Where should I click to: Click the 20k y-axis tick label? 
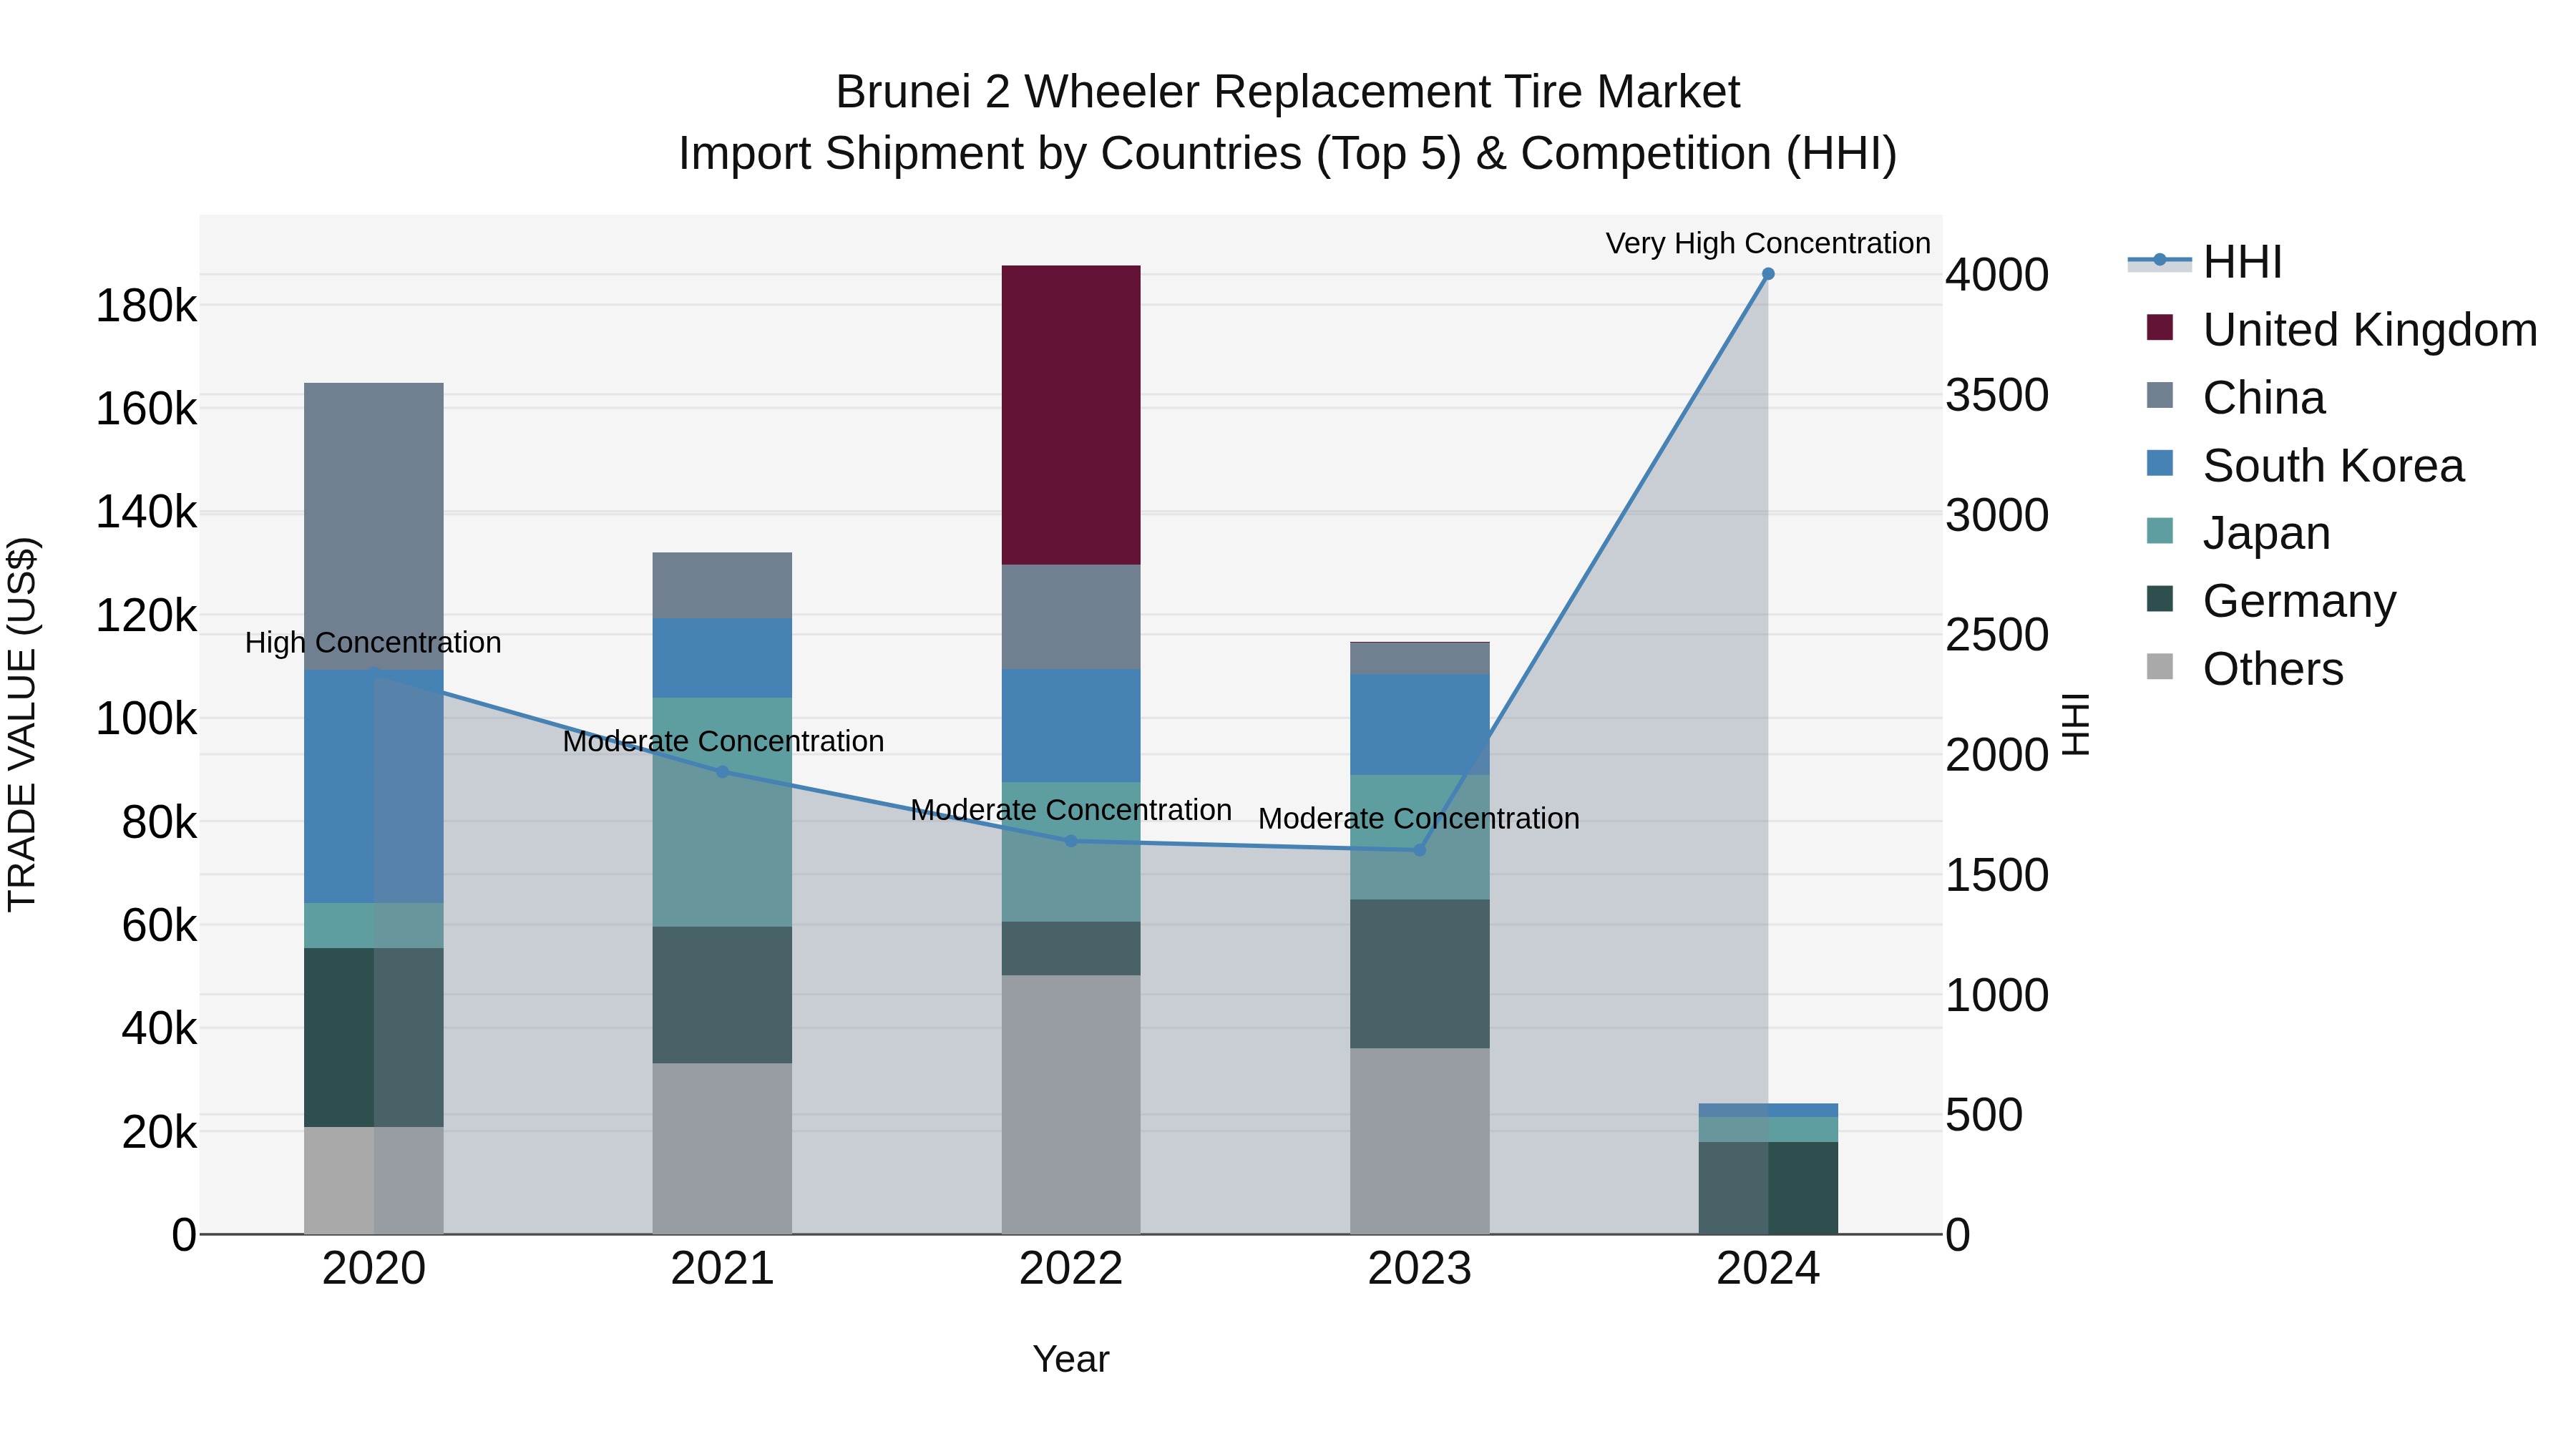point(159,1133)
